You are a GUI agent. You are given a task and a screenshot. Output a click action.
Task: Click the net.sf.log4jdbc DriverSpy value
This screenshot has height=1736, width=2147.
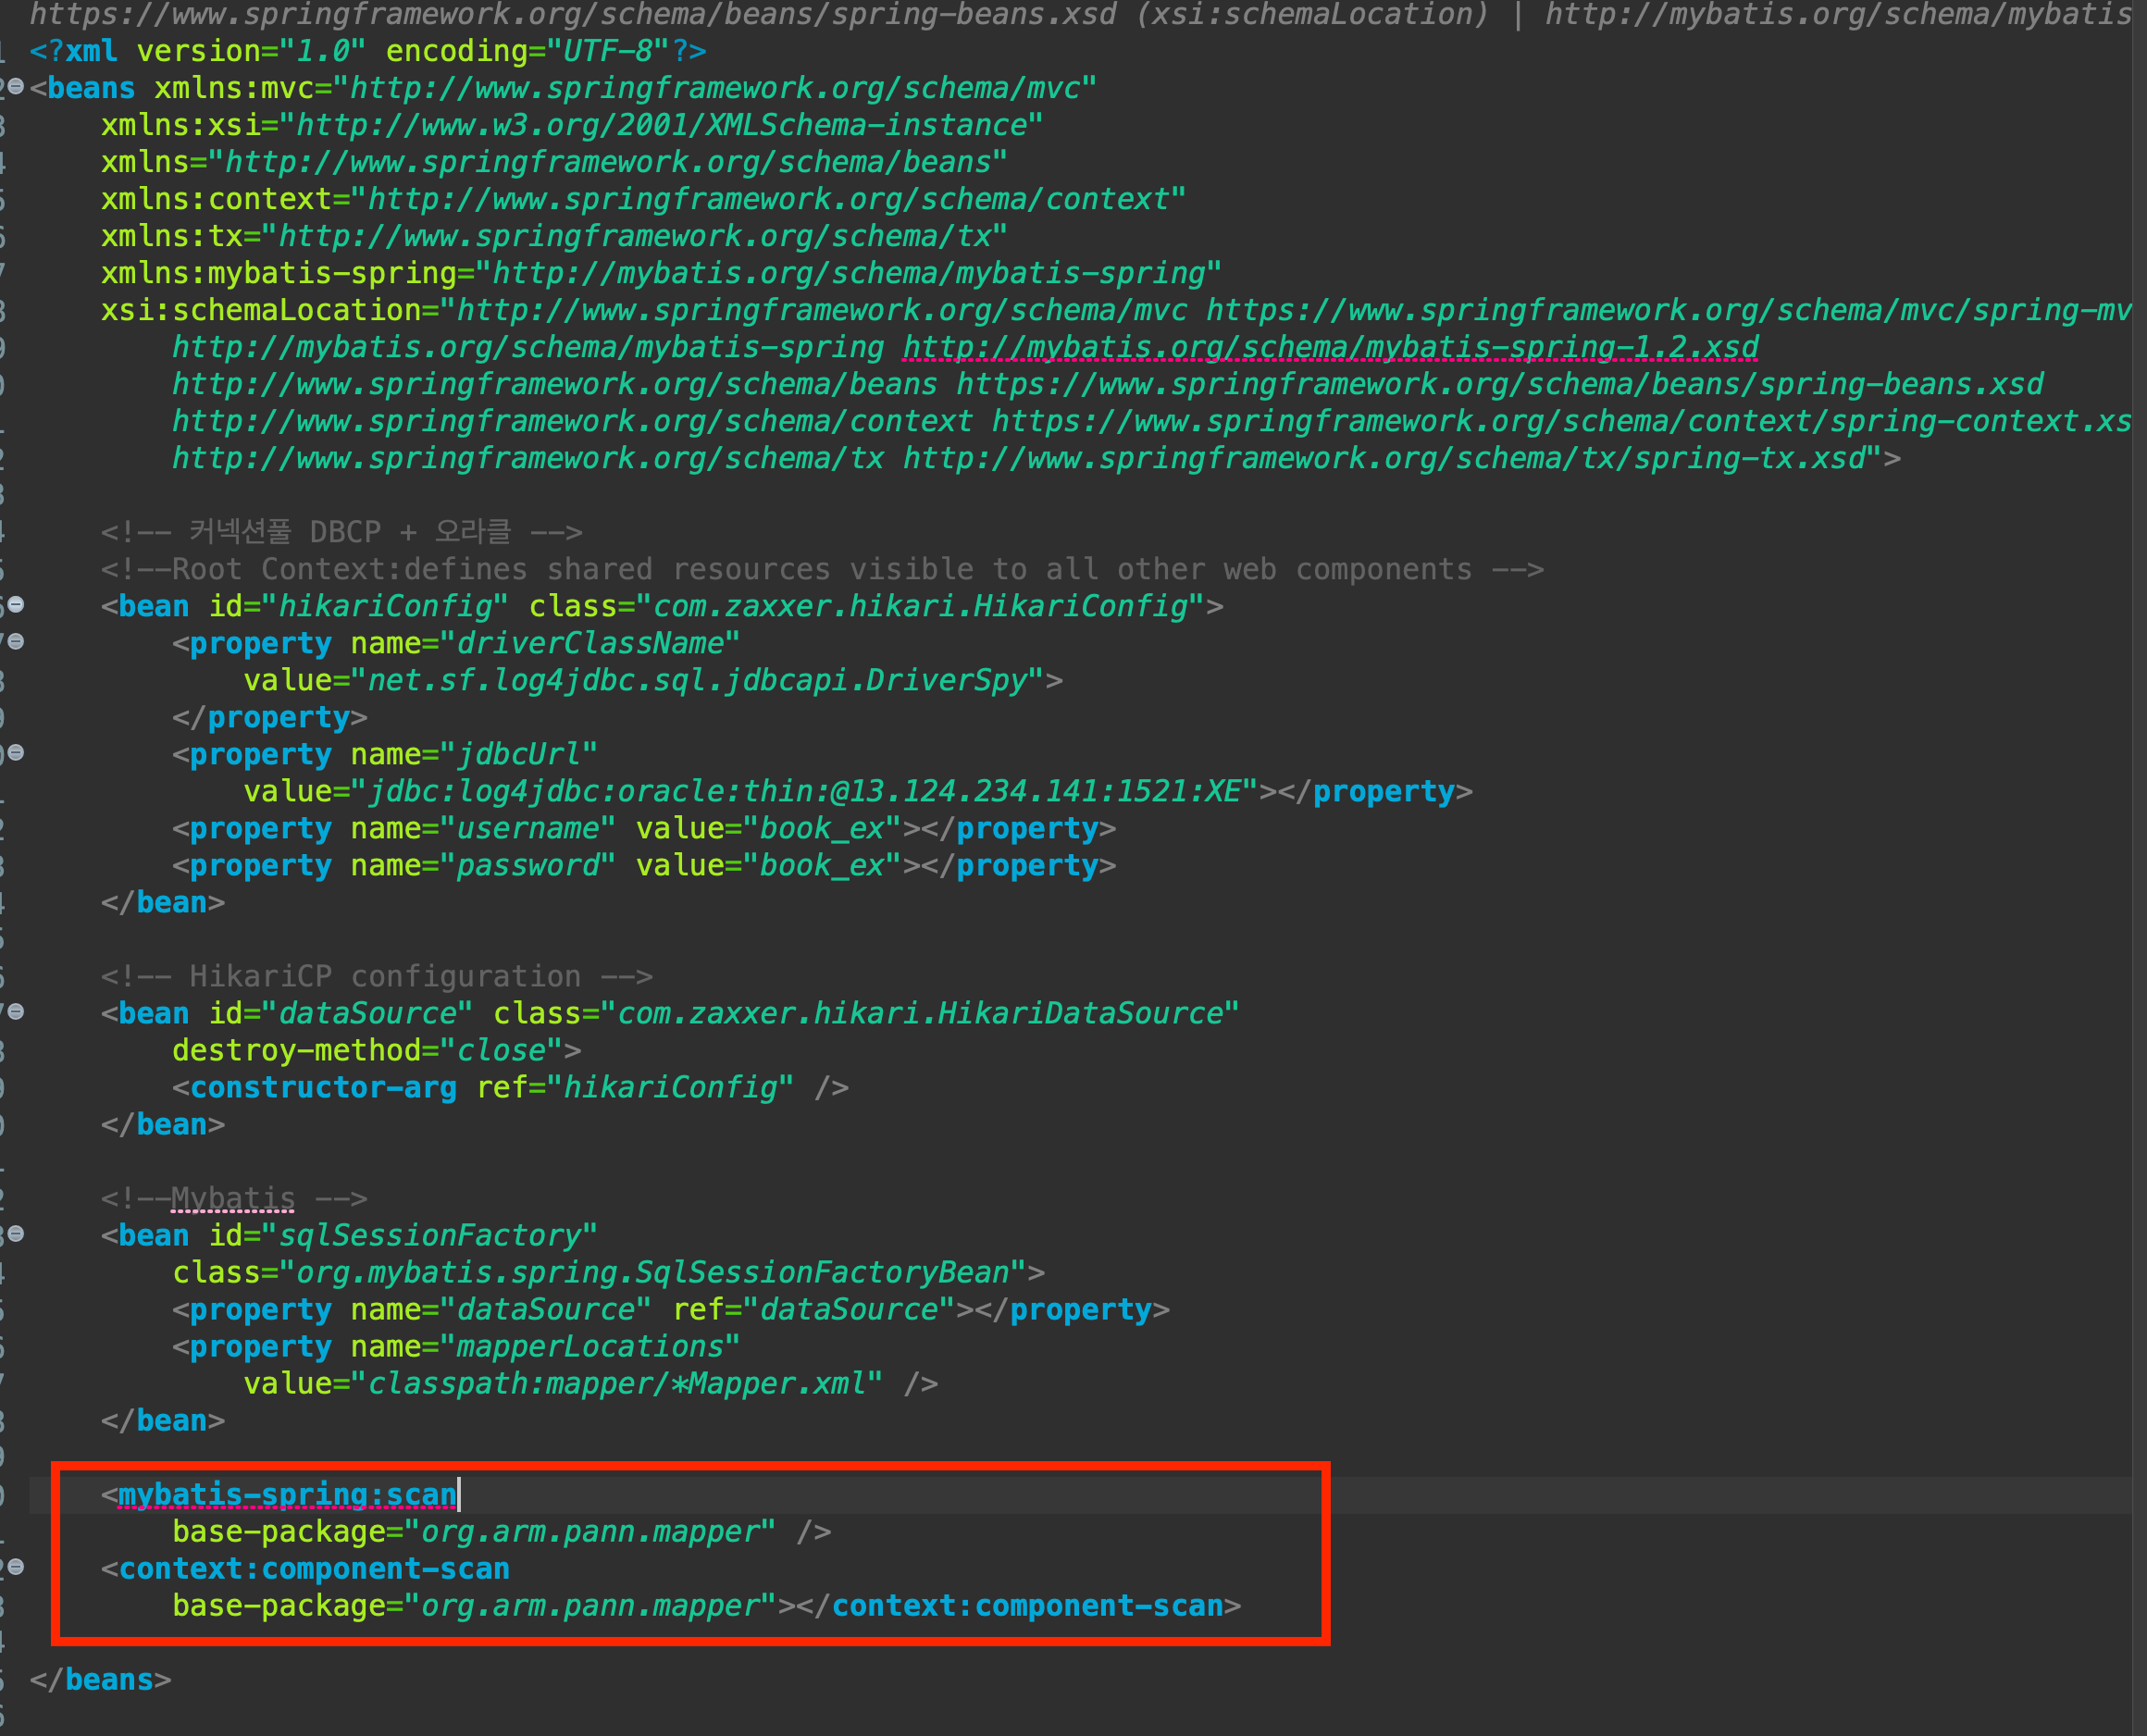(698, 681)
